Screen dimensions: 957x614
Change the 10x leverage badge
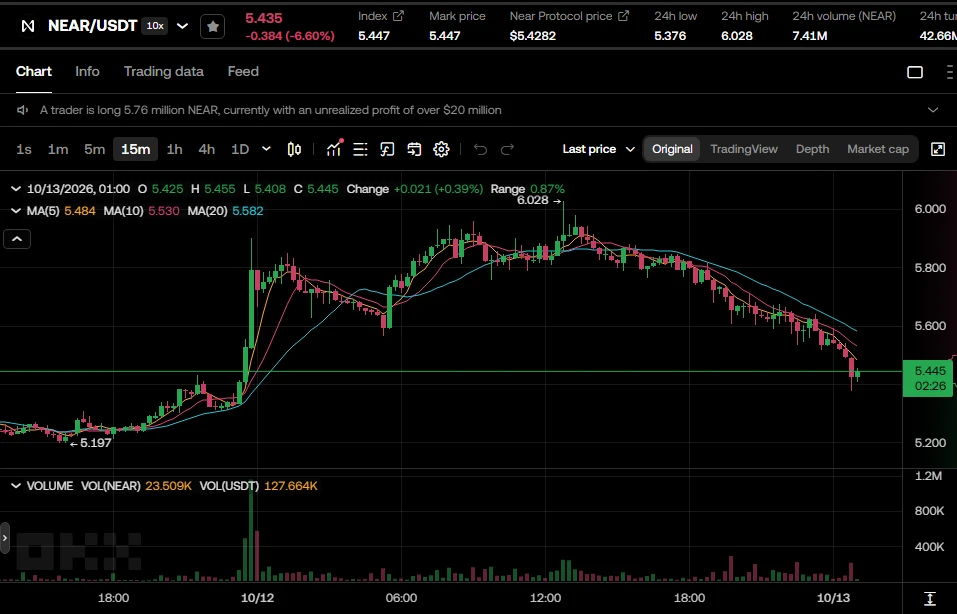155,26
